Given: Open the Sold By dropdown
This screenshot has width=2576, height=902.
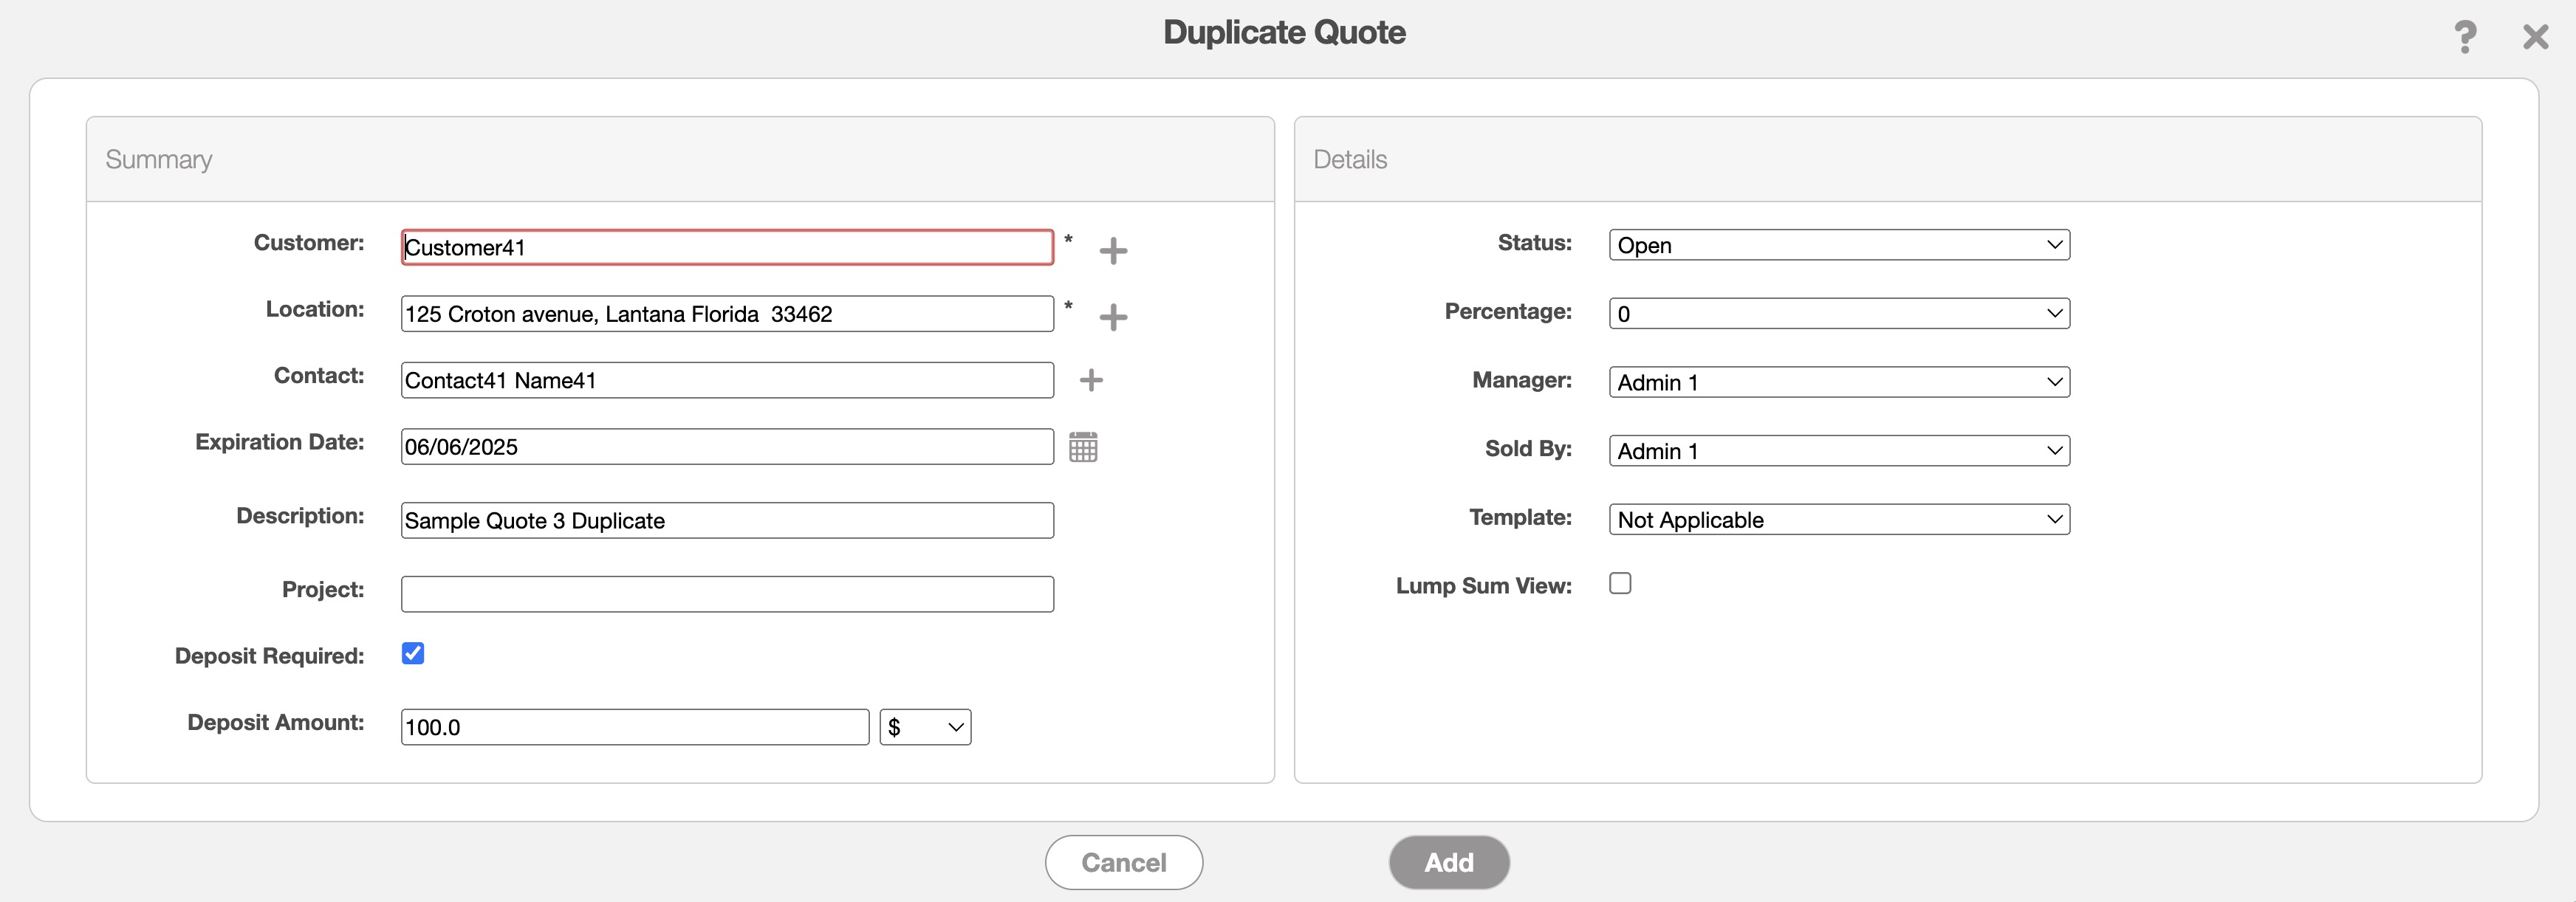Looking at the screenshot, I should (1838, 451).
